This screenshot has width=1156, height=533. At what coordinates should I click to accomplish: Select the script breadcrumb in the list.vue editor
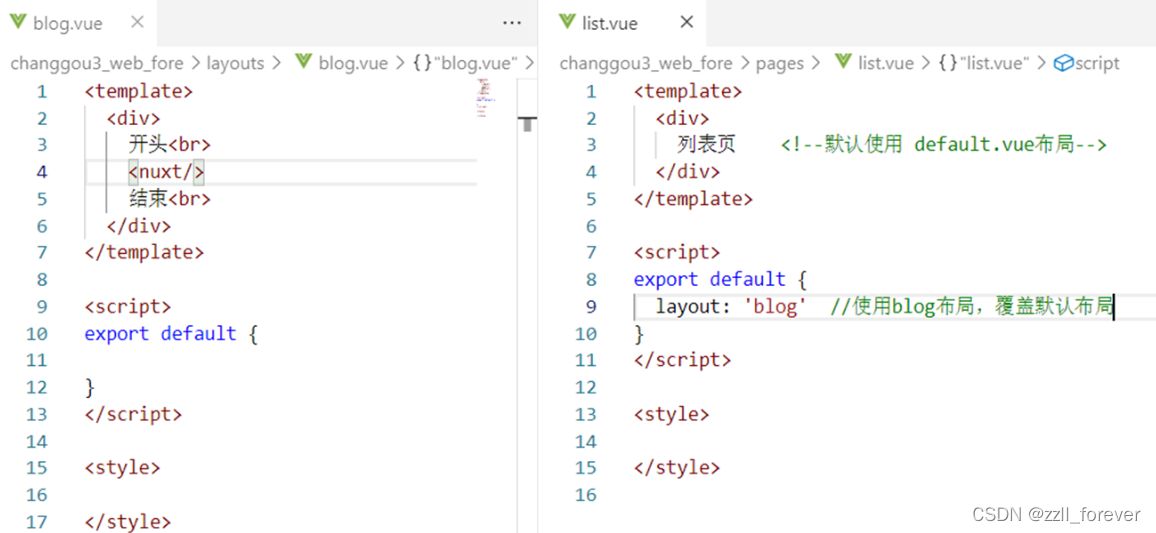coord(1097,63)
